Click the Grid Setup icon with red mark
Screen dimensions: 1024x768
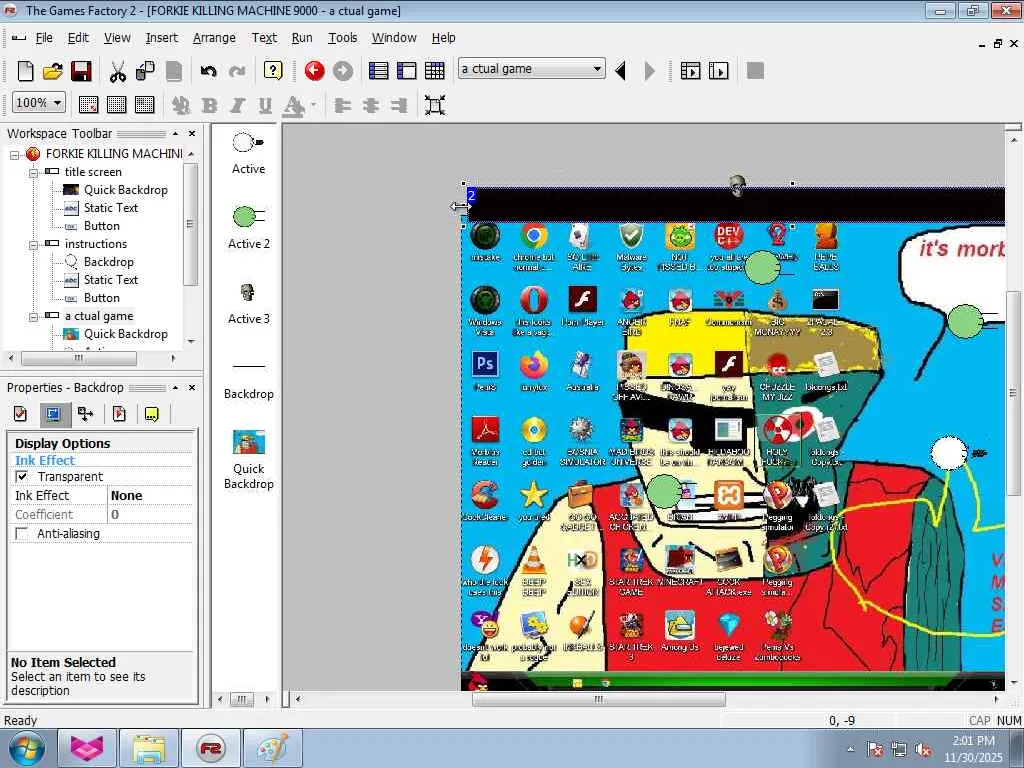pyautogui.click(x=88, y=104)
